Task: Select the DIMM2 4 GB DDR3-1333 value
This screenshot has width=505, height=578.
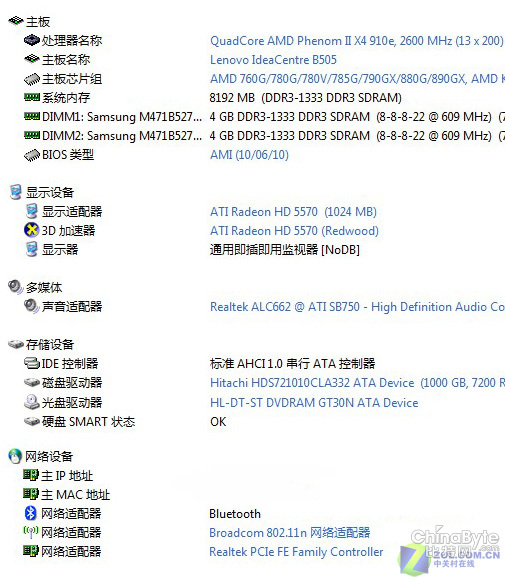Action: [357, 136]
